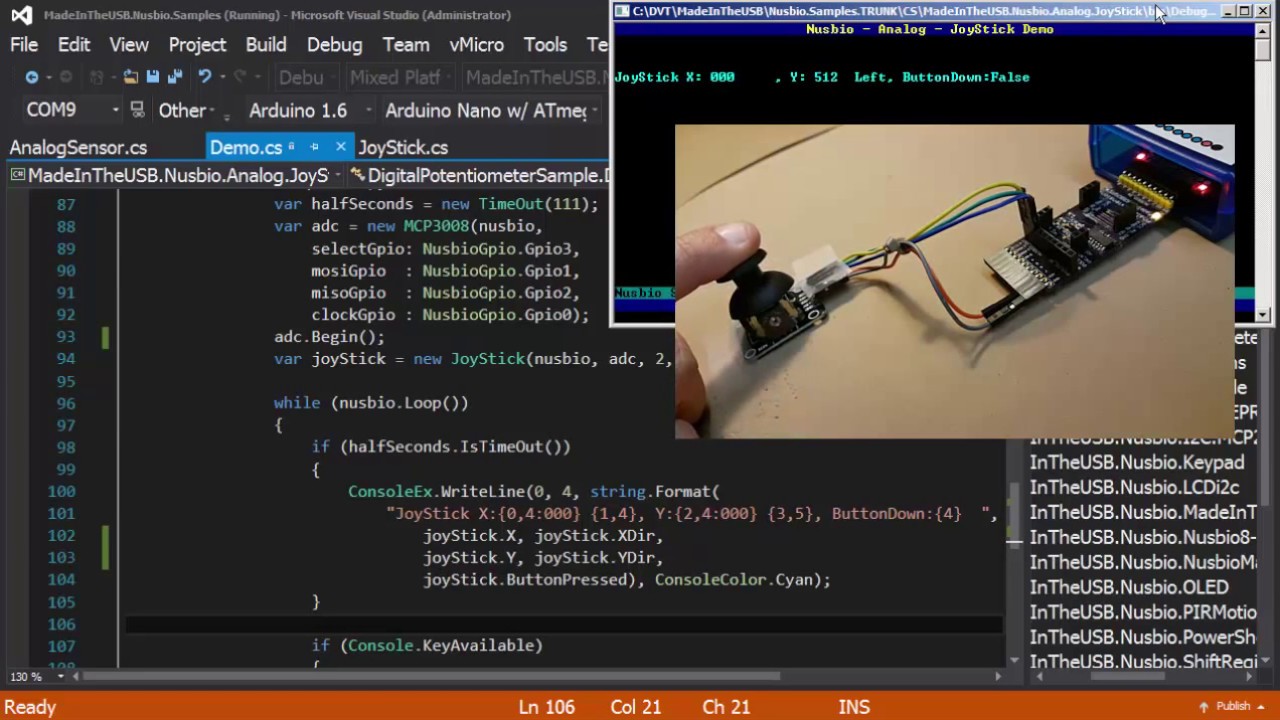The image size is (1280, 720).
Task: Switch to the AnalogSensor.cs tab
Action: click(x=78, y=147)
